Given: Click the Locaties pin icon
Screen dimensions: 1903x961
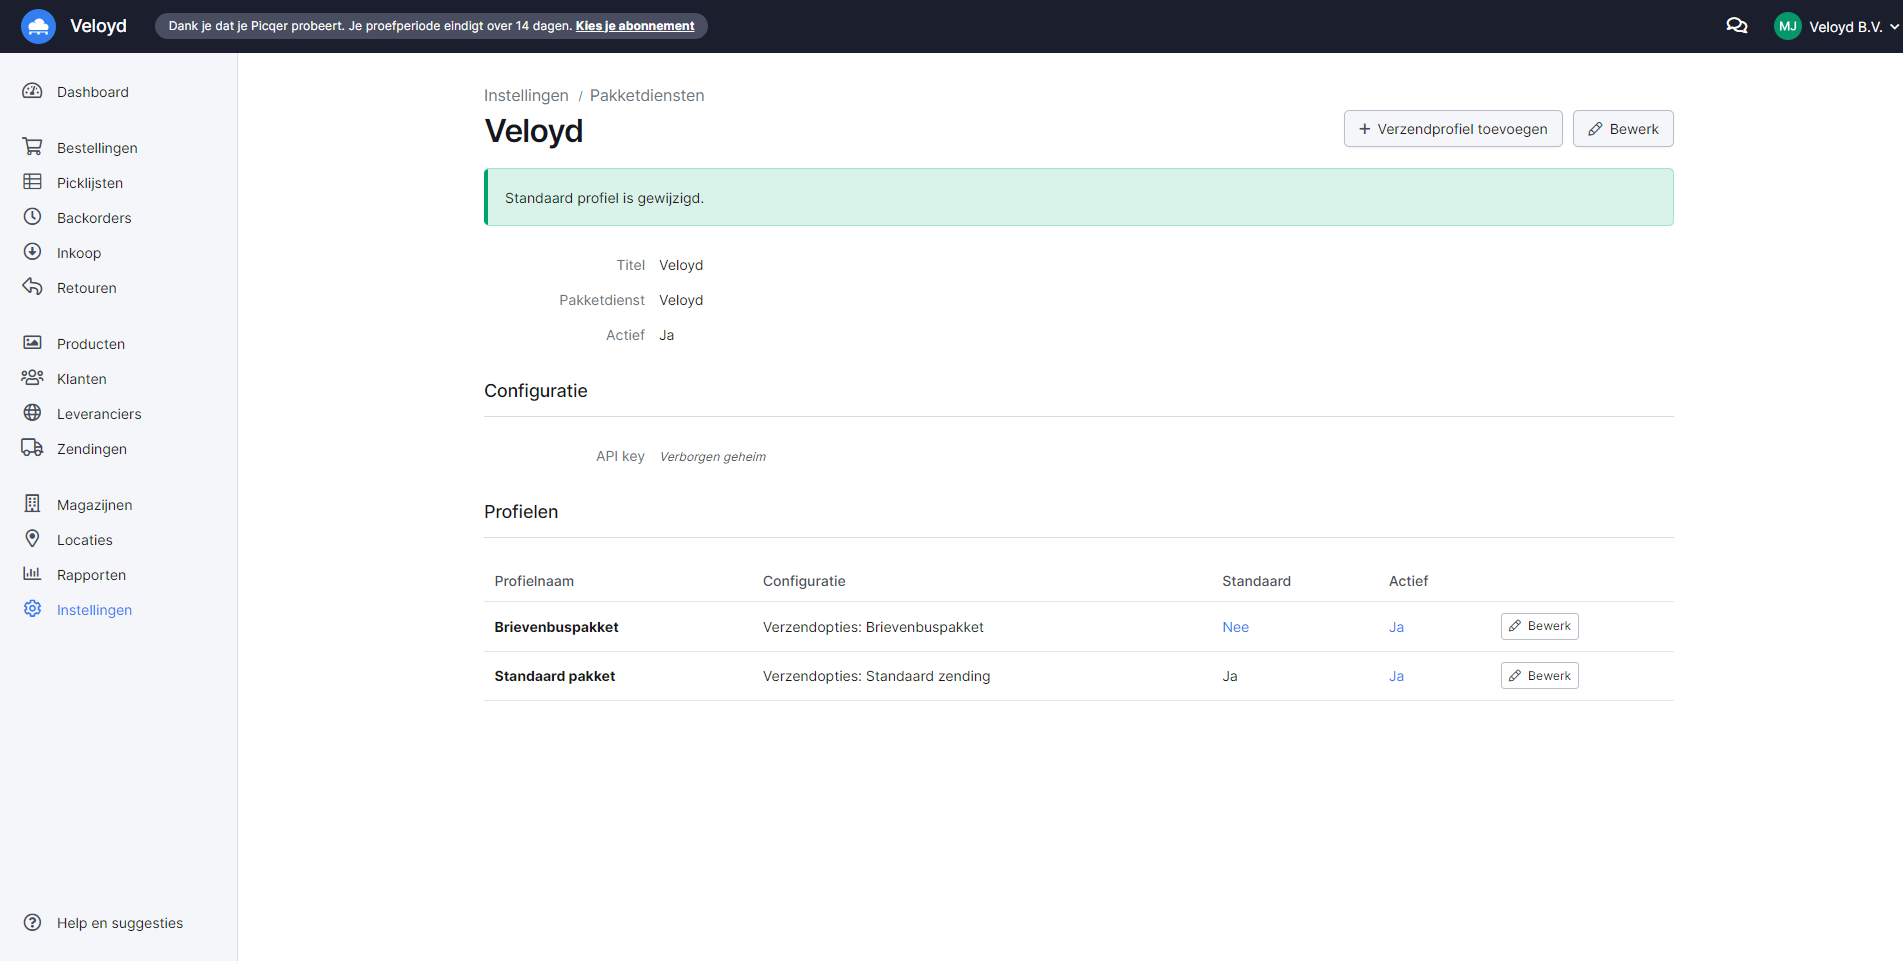Looking at the screenshot, I should pyautogui.click(x=32, y=539).
